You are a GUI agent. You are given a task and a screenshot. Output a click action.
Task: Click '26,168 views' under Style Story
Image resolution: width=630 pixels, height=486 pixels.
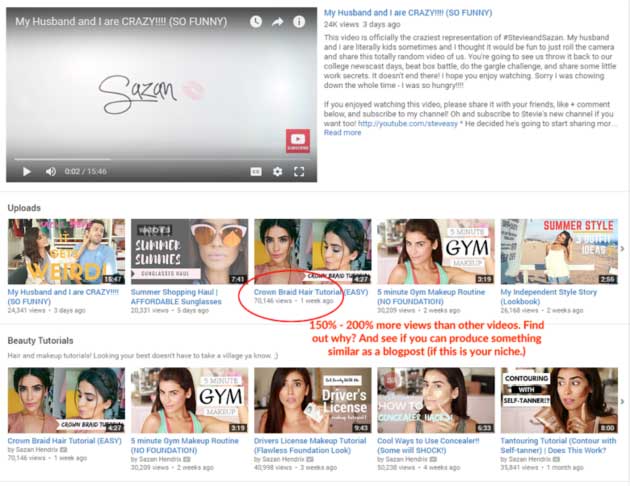click(519, 310)
